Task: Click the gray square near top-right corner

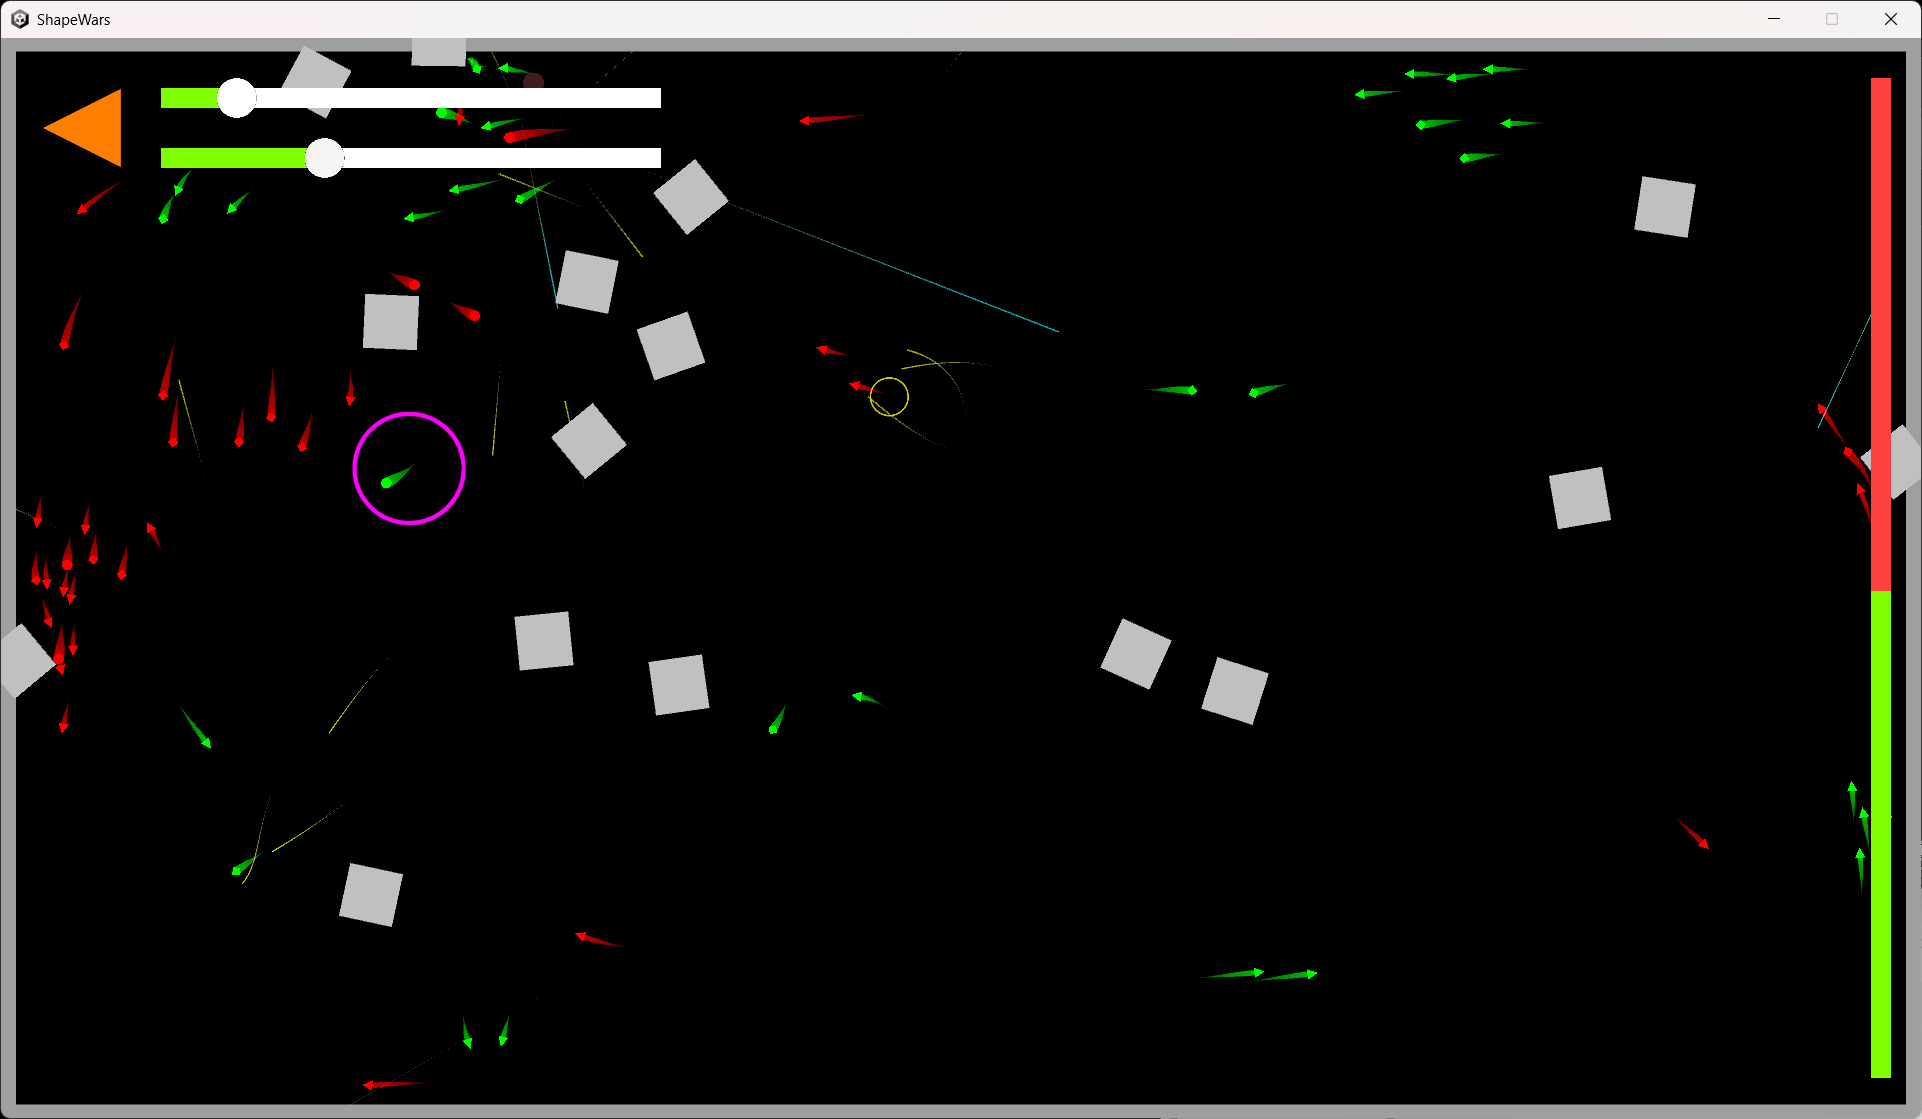Action: coord(1664,207)
